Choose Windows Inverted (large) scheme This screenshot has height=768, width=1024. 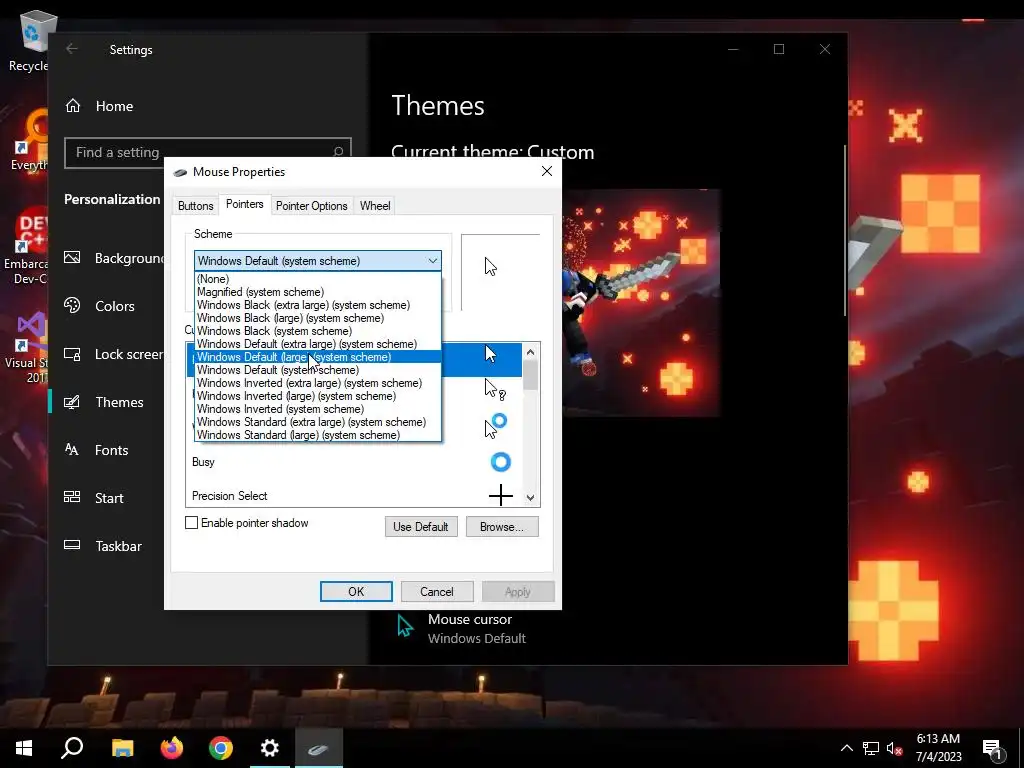[x=318, y=396]
